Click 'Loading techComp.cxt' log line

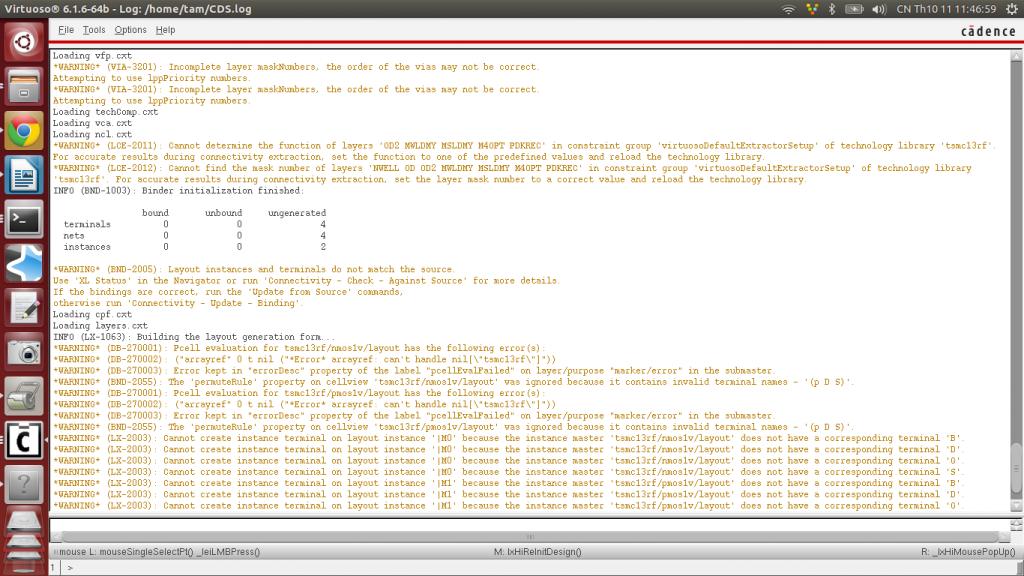105,112
